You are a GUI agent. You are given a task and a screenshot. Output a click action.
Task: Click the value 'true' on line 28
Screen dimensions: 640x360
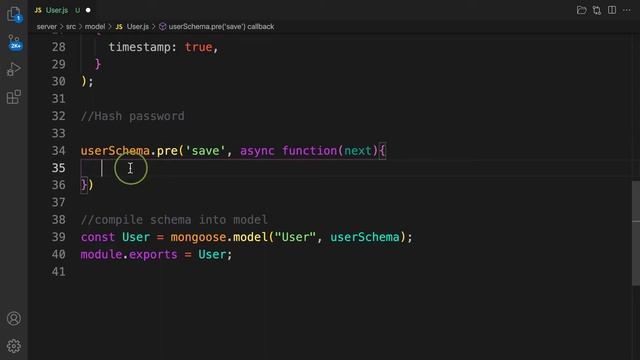pos(198,47)
